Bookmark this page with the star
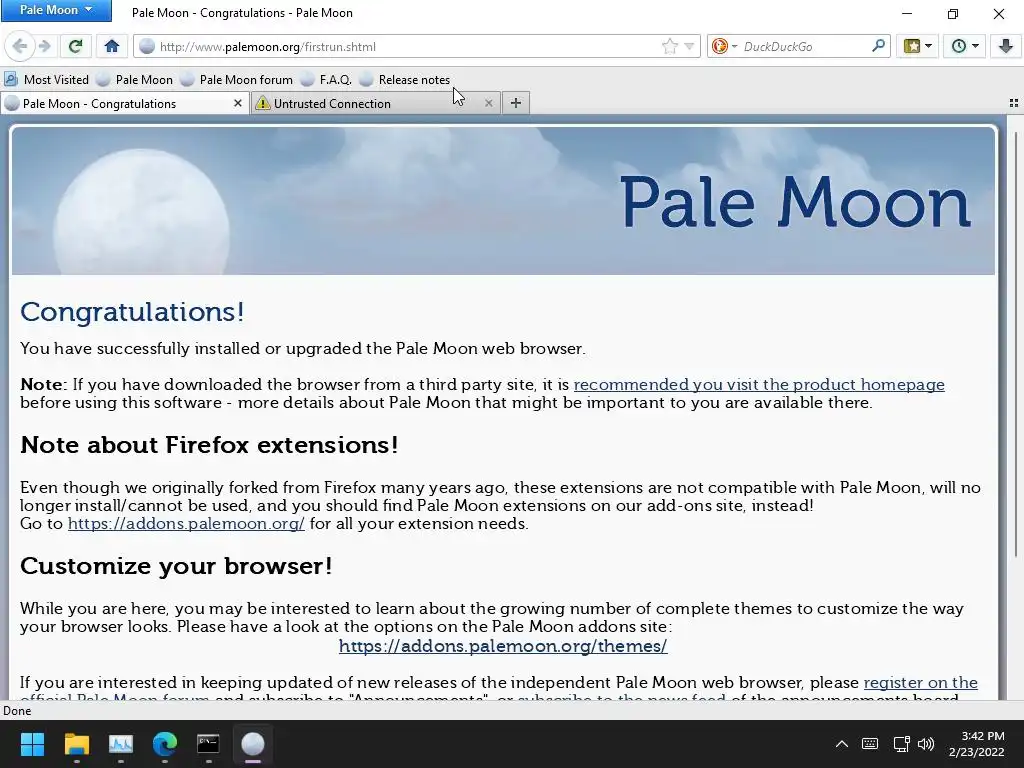The width and height of the screenshot is (1024, 768). (669, 46)
